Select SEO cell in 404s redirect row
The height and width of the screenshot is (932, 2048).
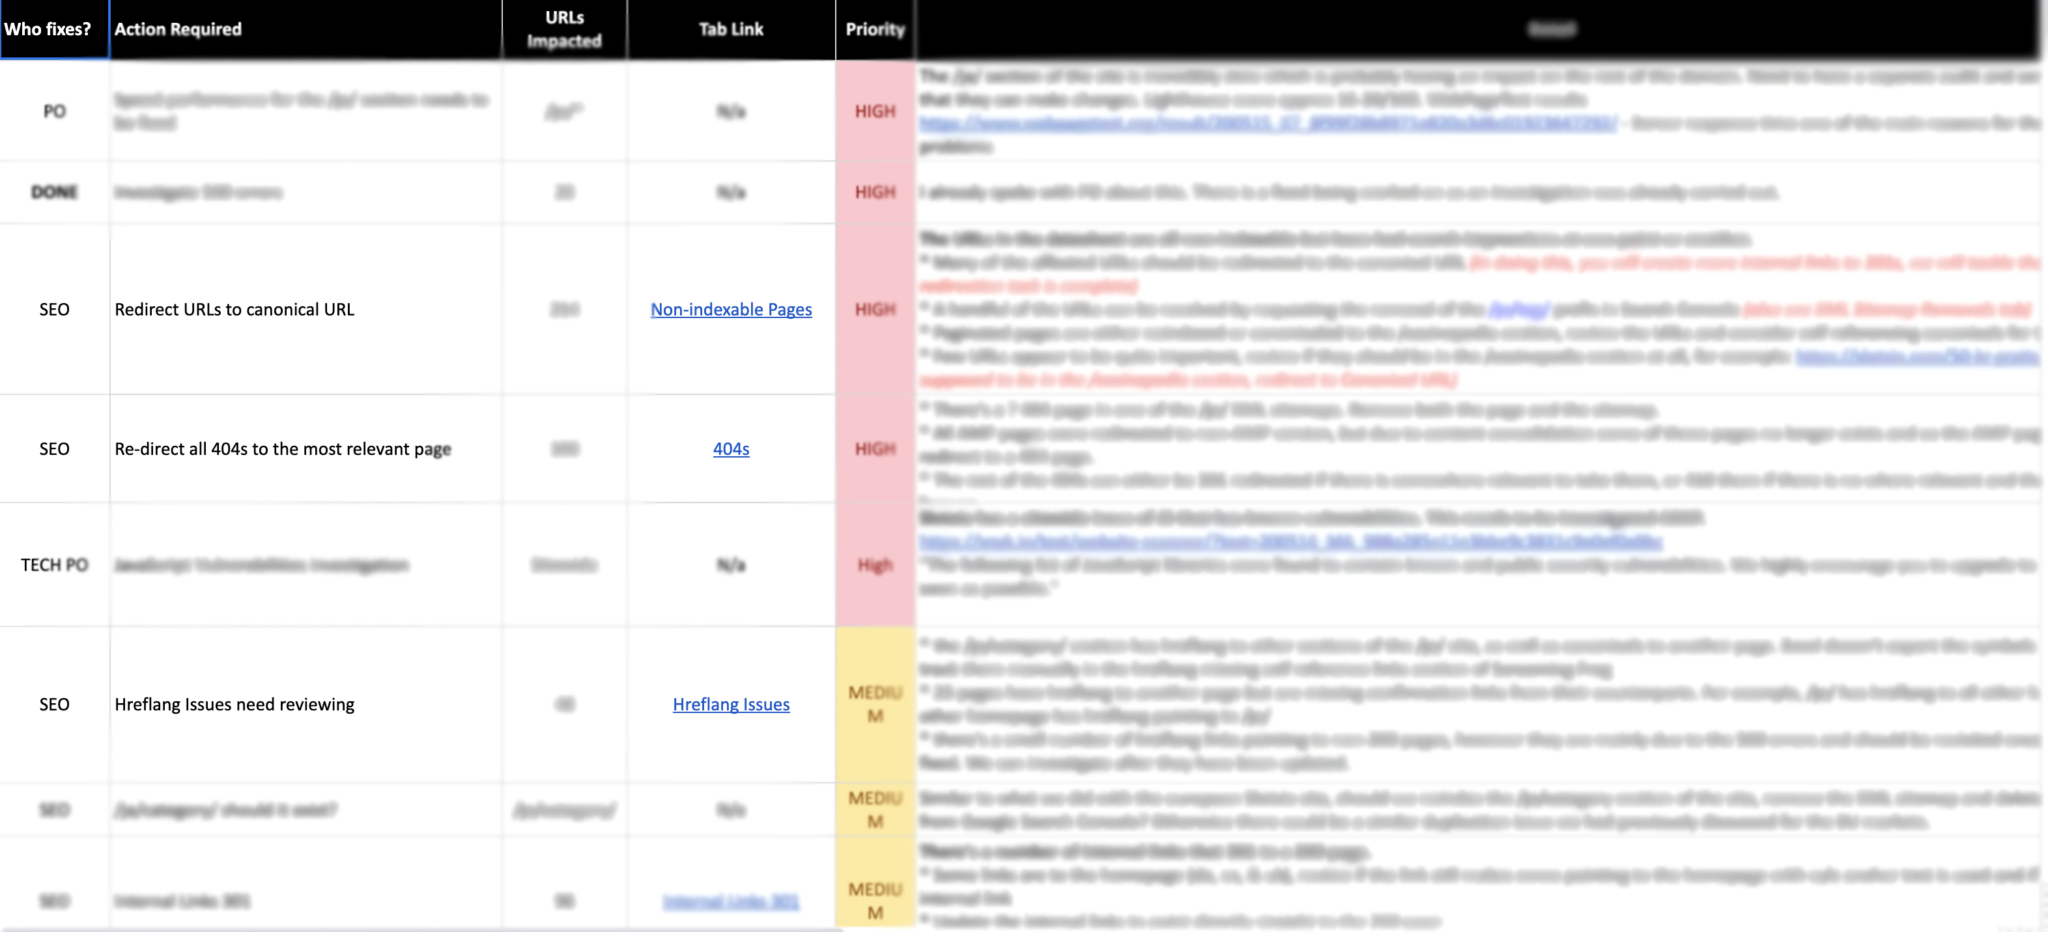point(54,449)
